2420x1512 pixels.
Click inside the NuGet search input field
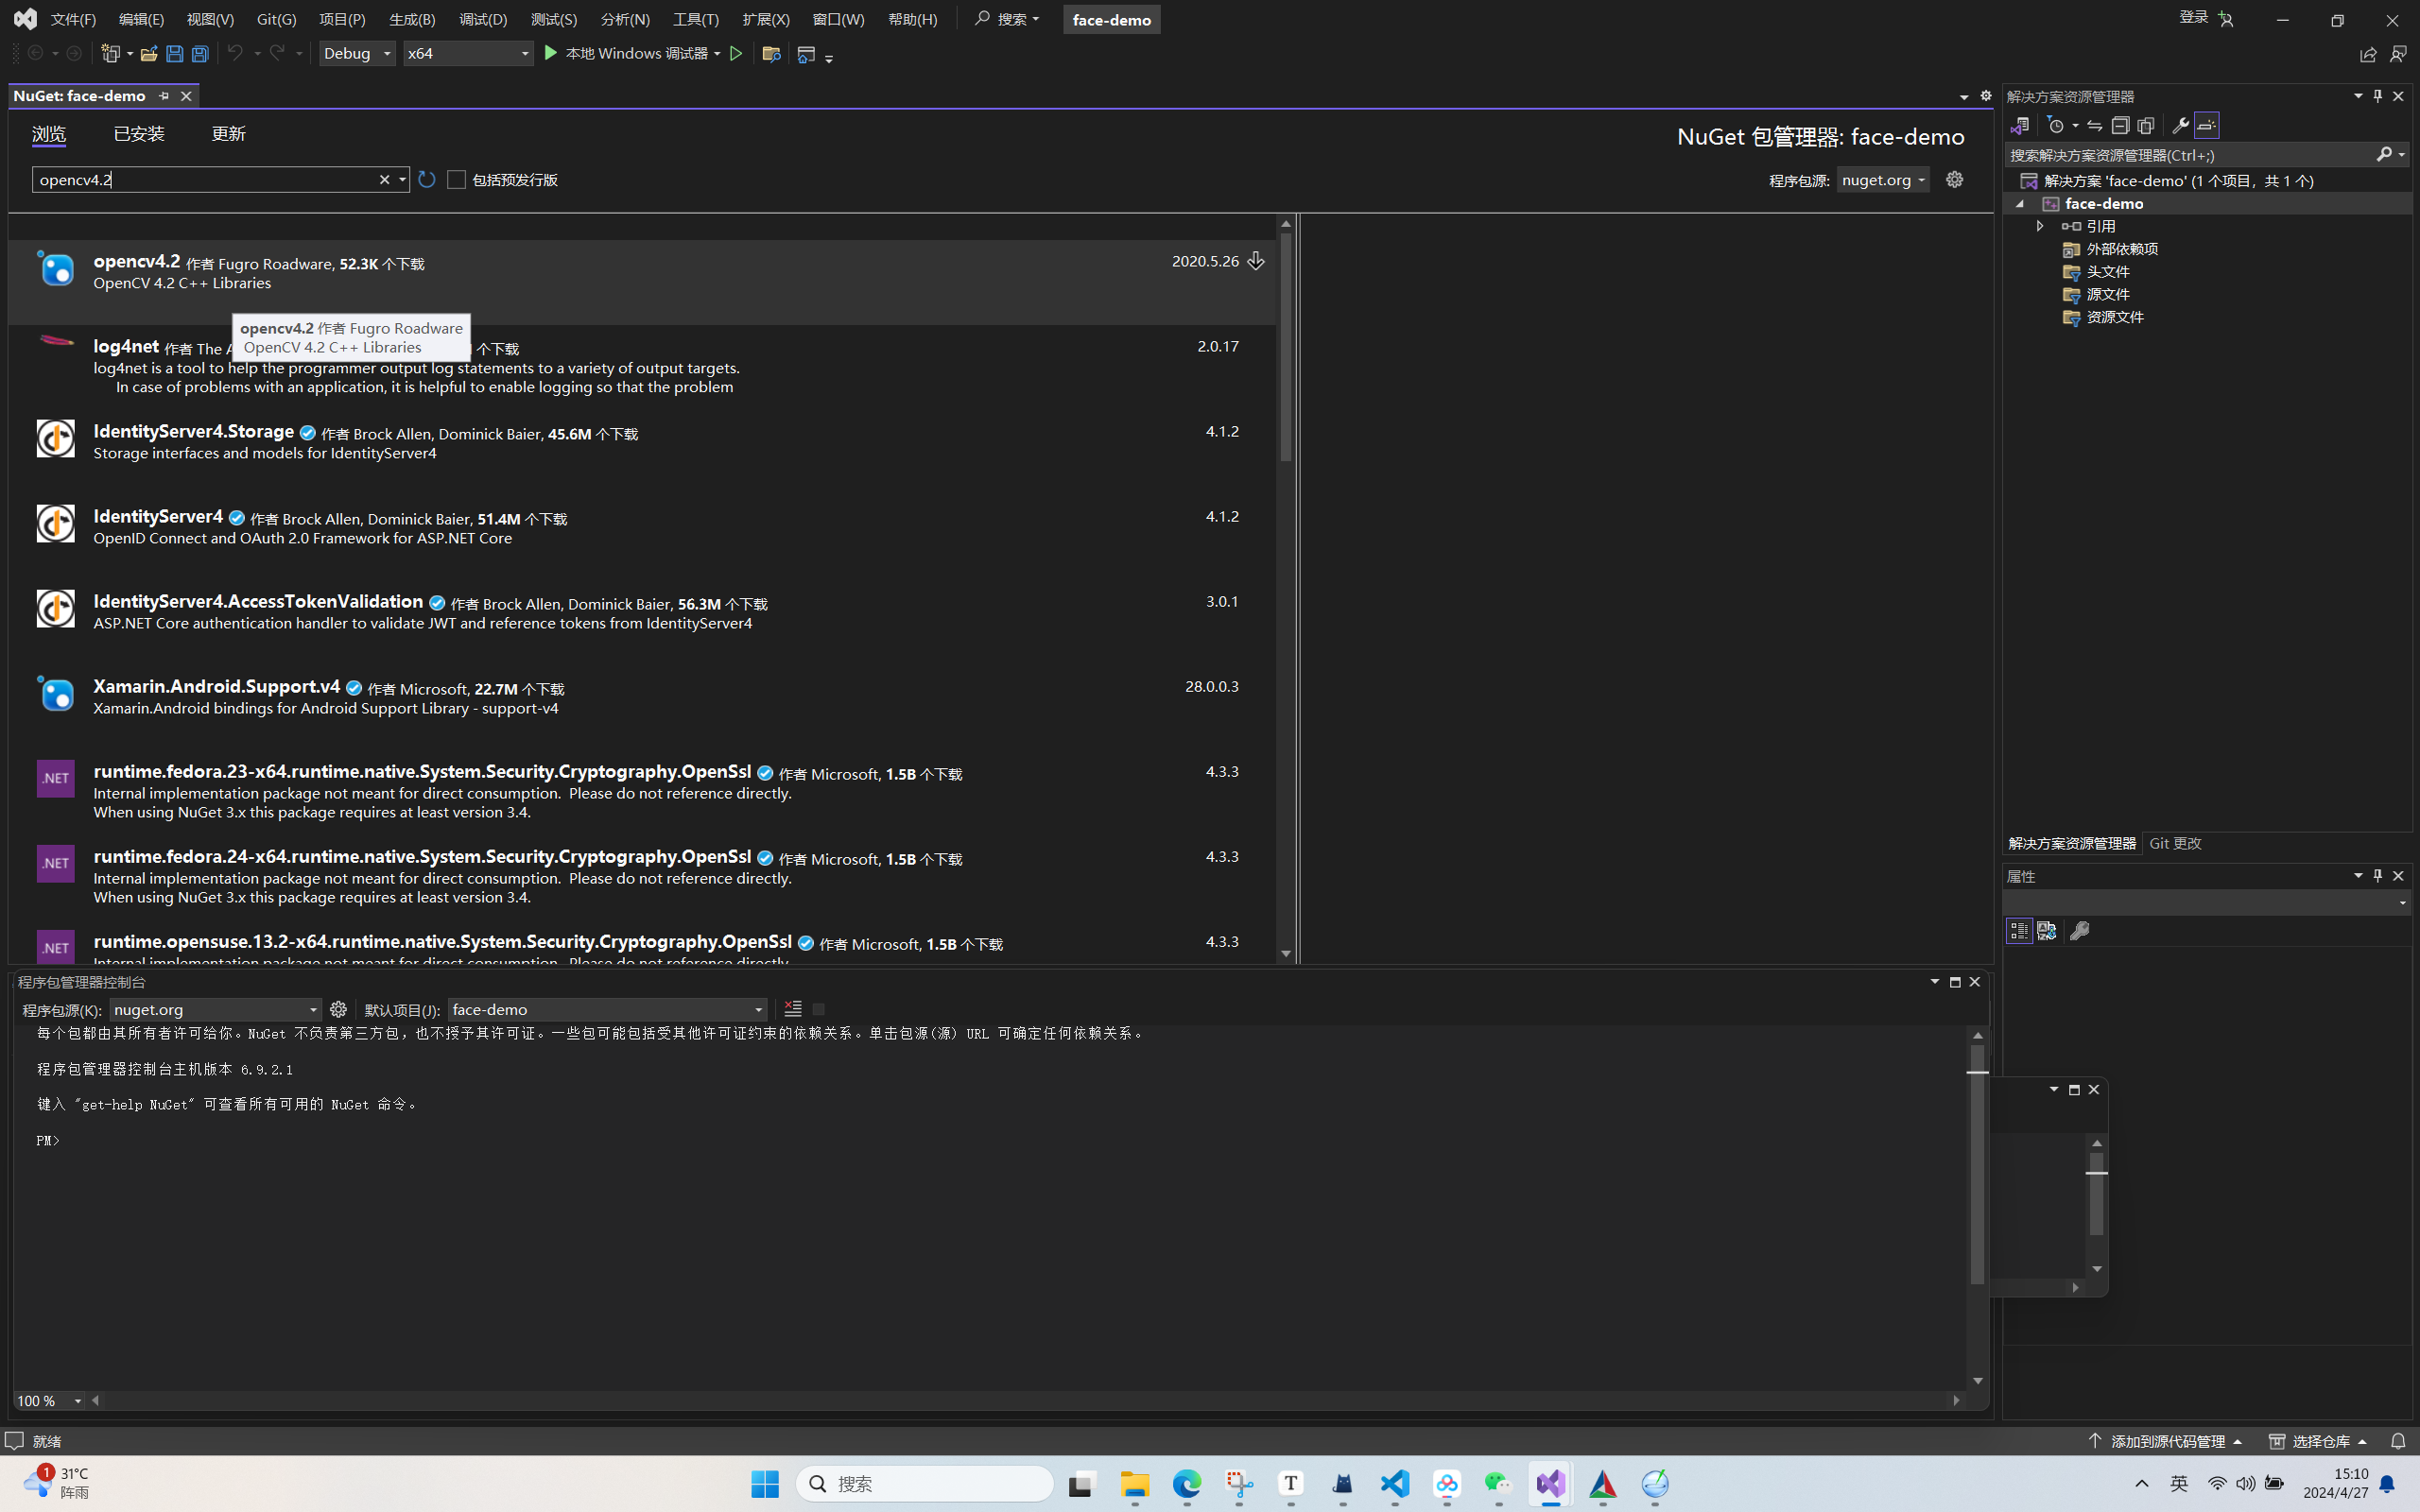(x=200, y=179)
